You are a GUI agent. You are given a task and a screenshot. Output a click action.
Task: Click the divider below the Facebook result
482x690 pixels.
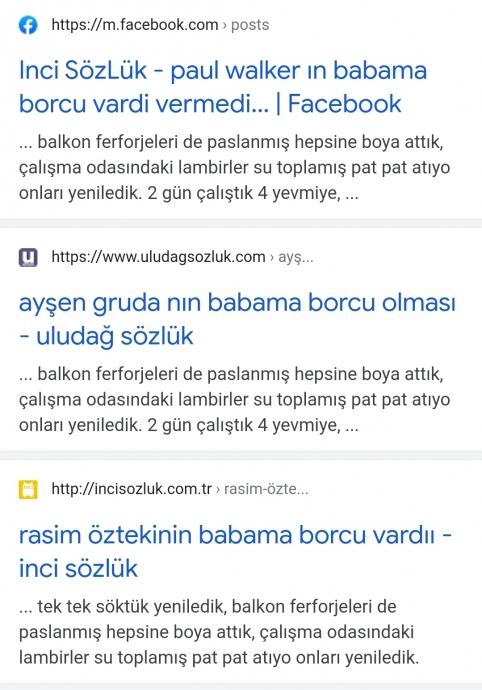(241, 223)
